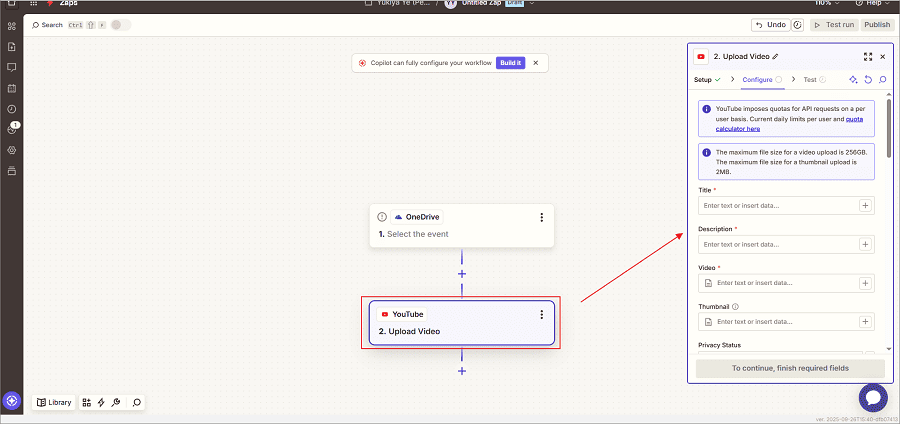
Task: Open the YouTube step three-dot menu
Action: [541, 314]
